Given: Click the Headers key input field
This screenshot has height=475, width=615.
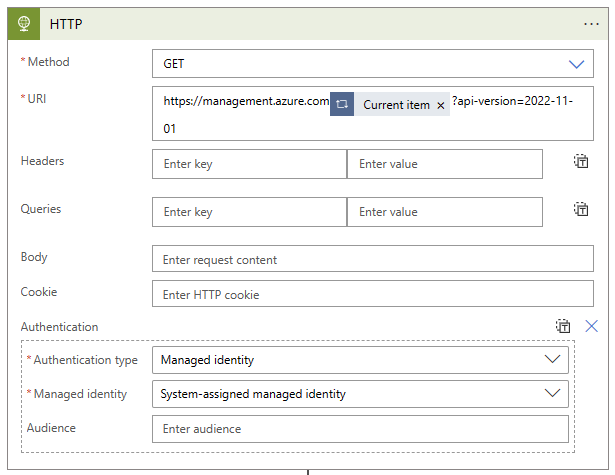Looking at the screenshot, I should tap(249, 164).
